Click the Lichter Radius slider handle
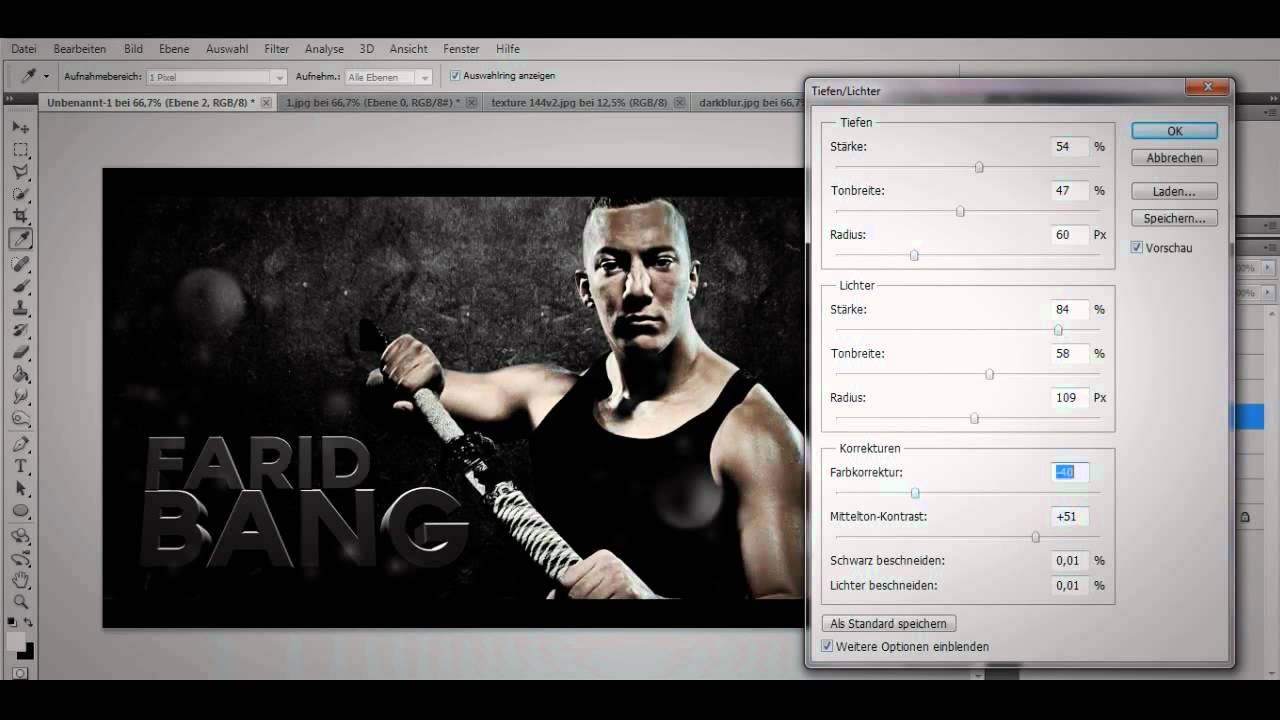 coord(974,418)
